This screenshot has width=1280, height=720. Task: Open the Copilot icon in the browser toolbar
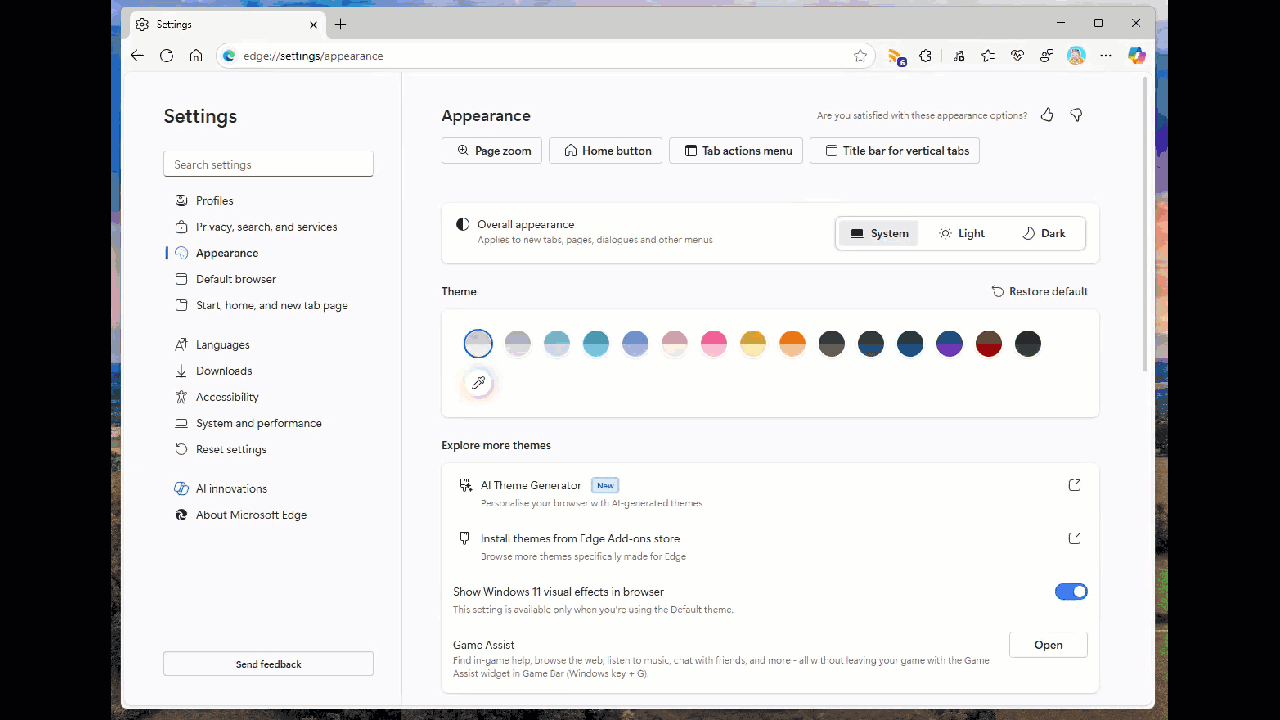pos(1137,56)
